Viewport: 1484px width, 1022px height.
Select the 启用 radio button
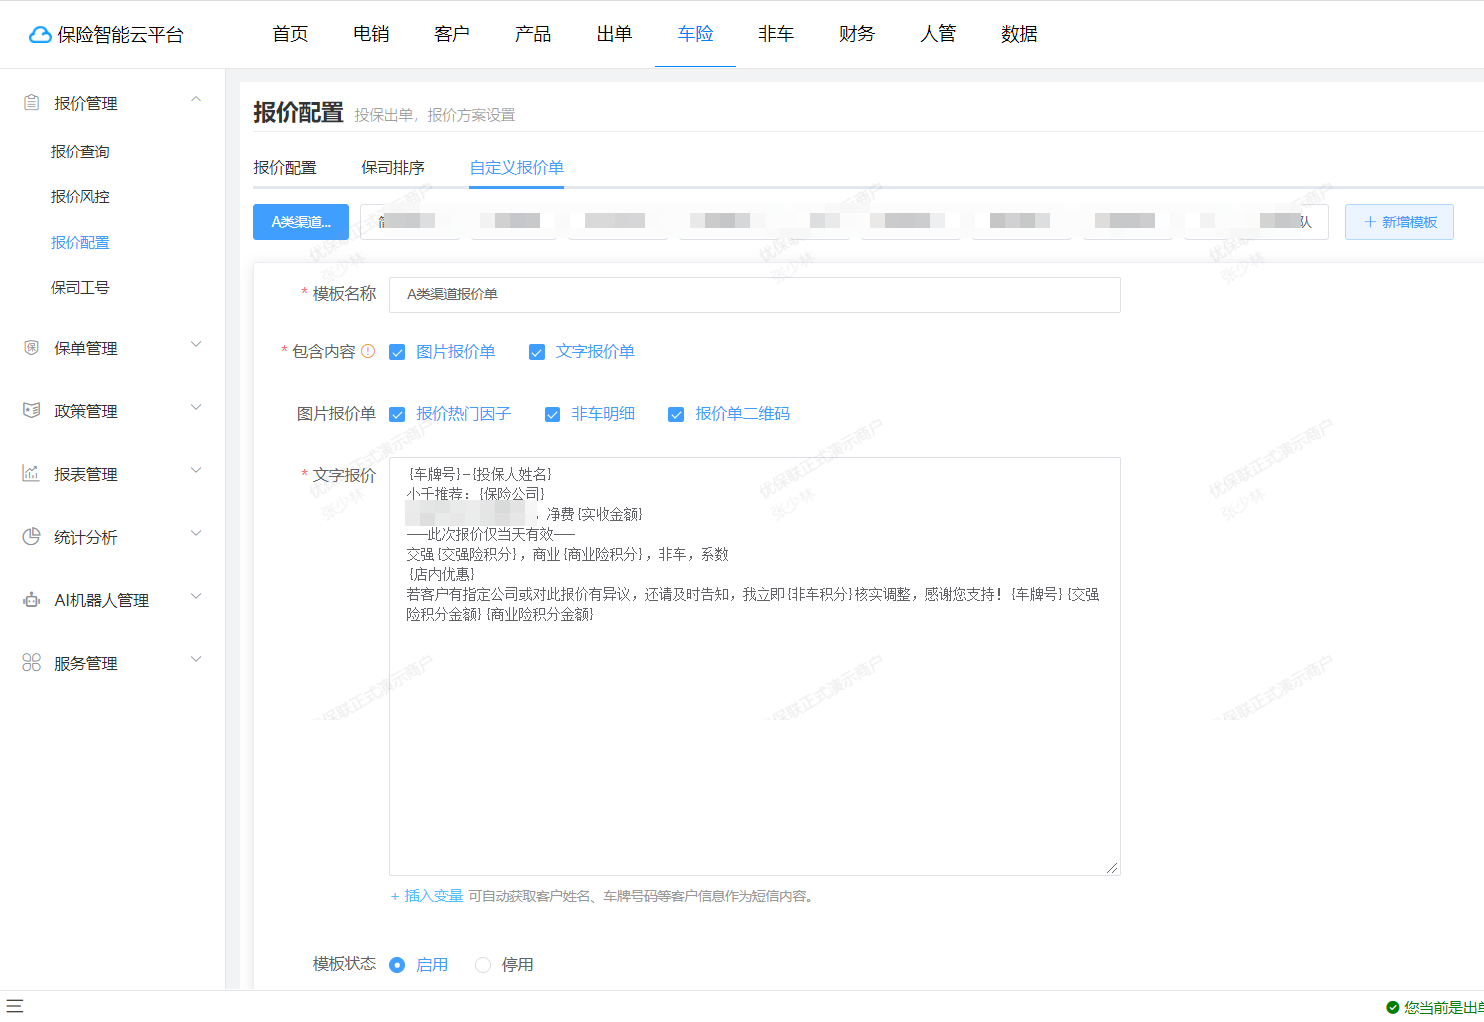397,965
